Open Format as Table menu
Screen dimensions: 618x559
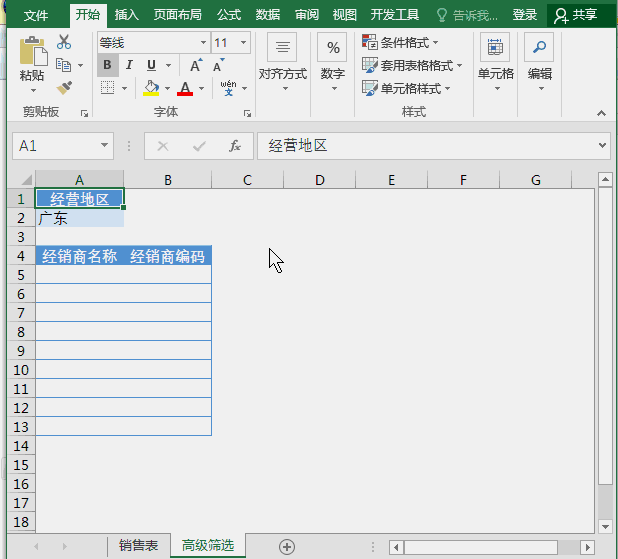point(411,65)
